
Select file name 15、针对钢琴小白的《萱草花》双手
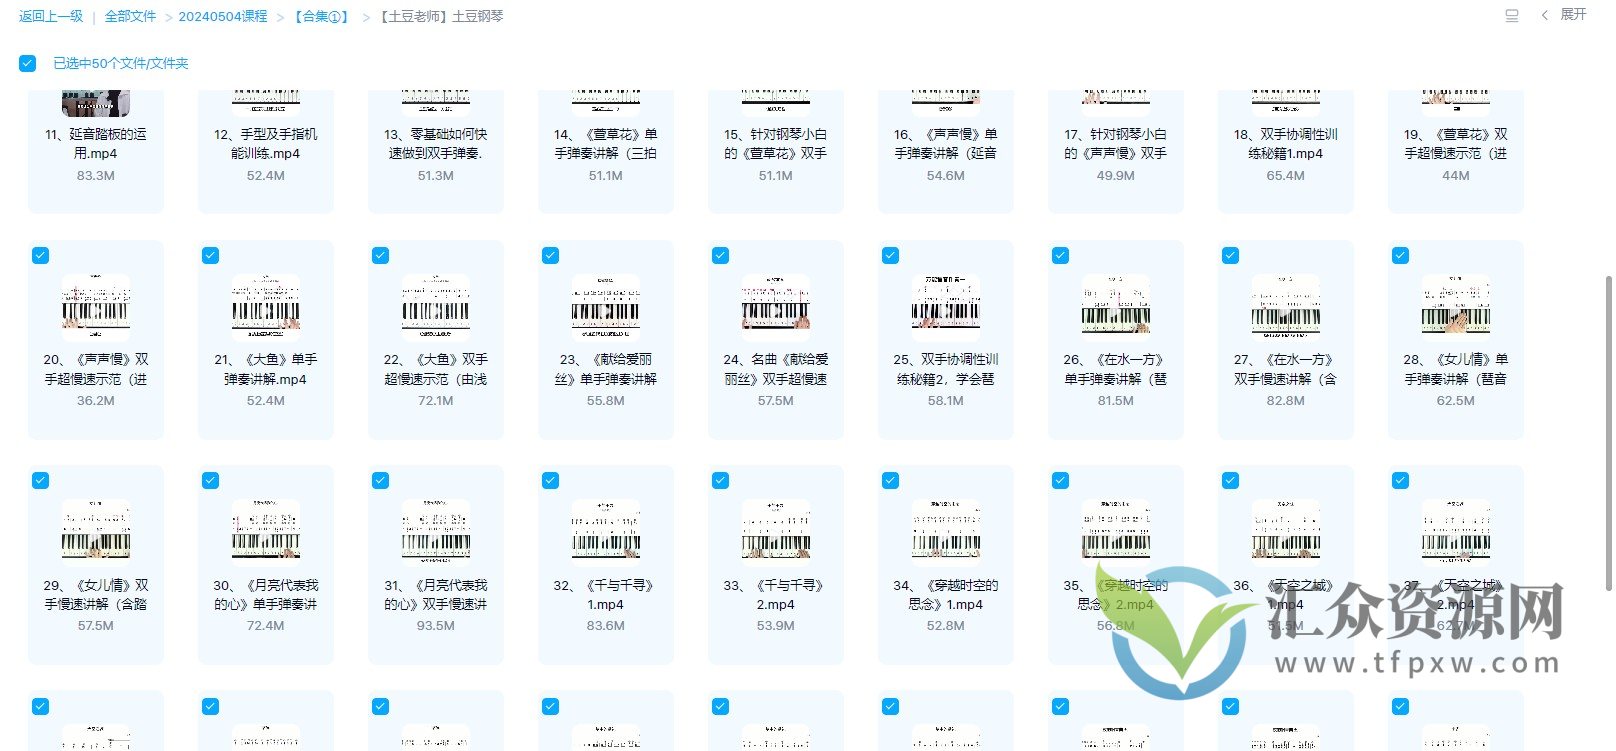[x=776, y=144]
